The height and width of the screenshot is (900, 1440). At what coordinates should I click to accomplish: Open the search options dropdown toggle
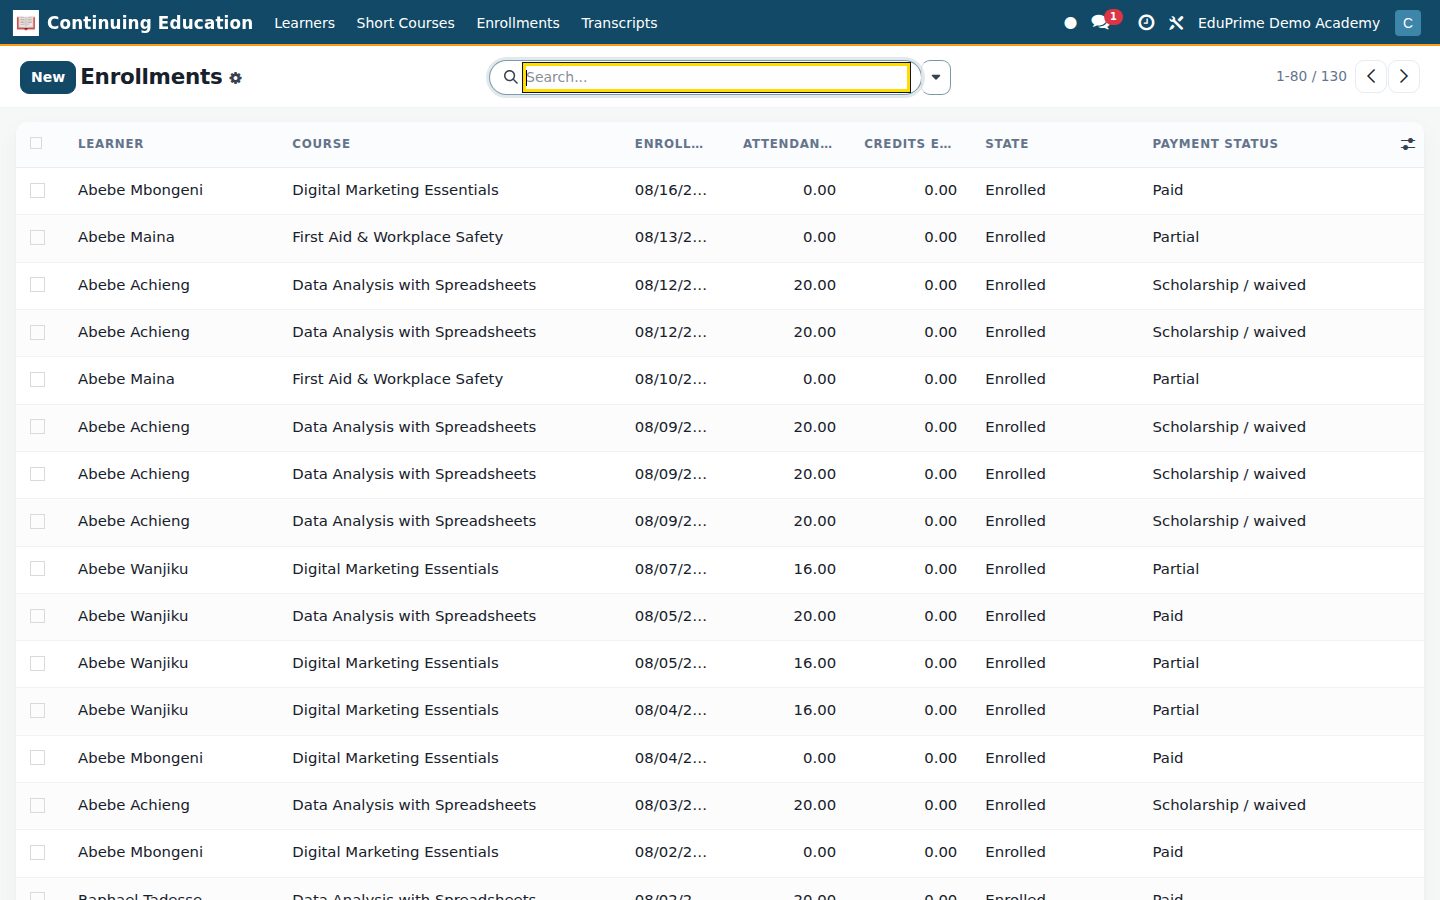click(x=936, y=77)
